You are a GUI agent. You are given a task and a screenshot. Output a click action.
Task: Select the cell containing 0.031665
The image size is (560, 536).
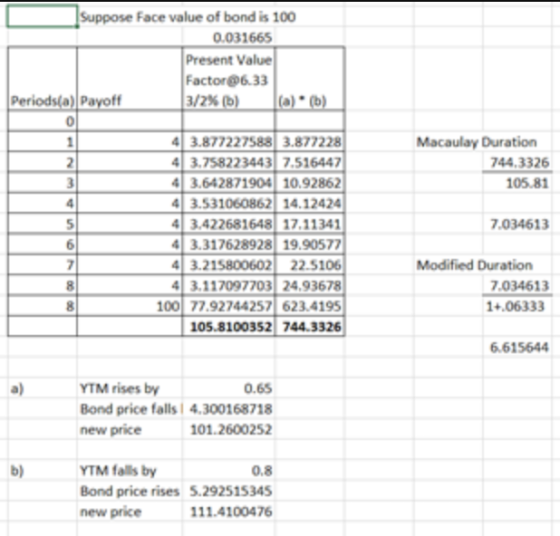point(229,37)
